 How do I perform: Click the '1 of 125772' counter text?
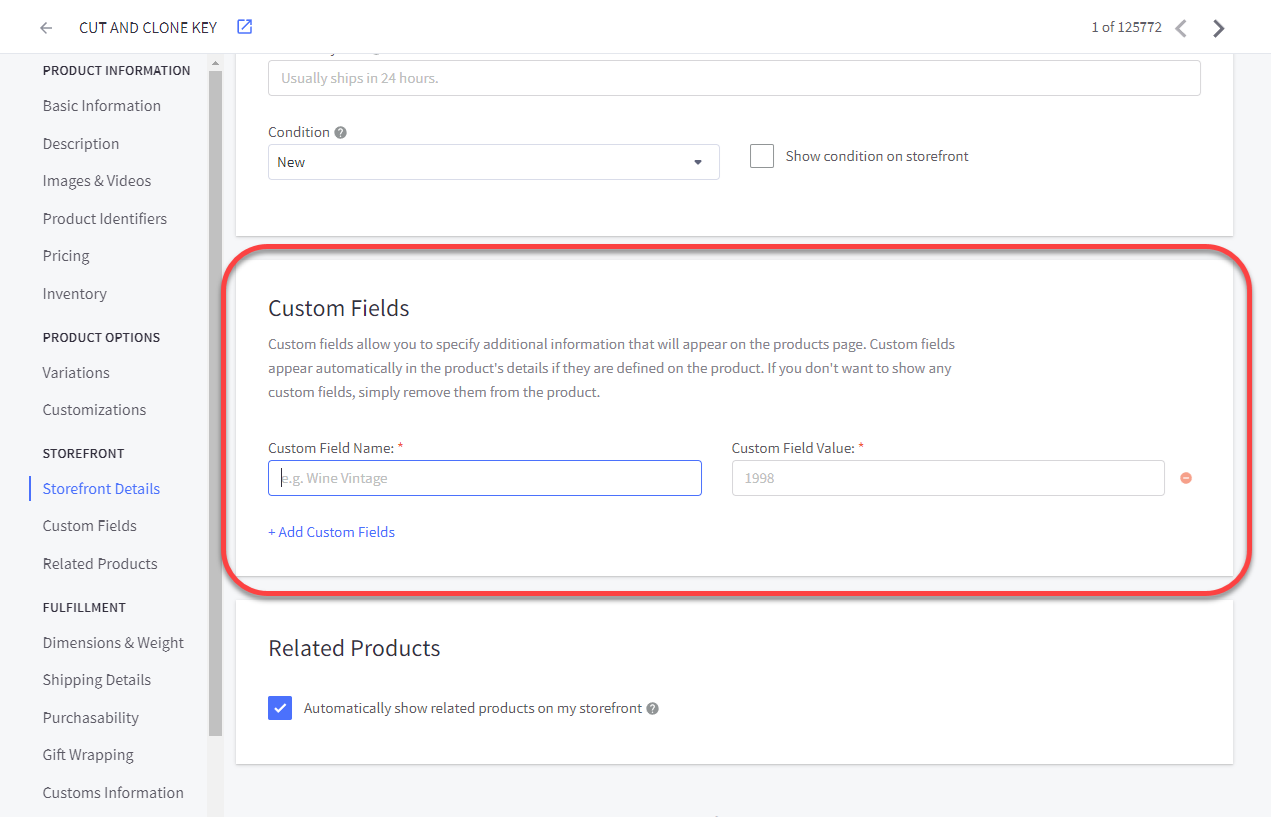pyautogui.click(x=1126, y=27)
